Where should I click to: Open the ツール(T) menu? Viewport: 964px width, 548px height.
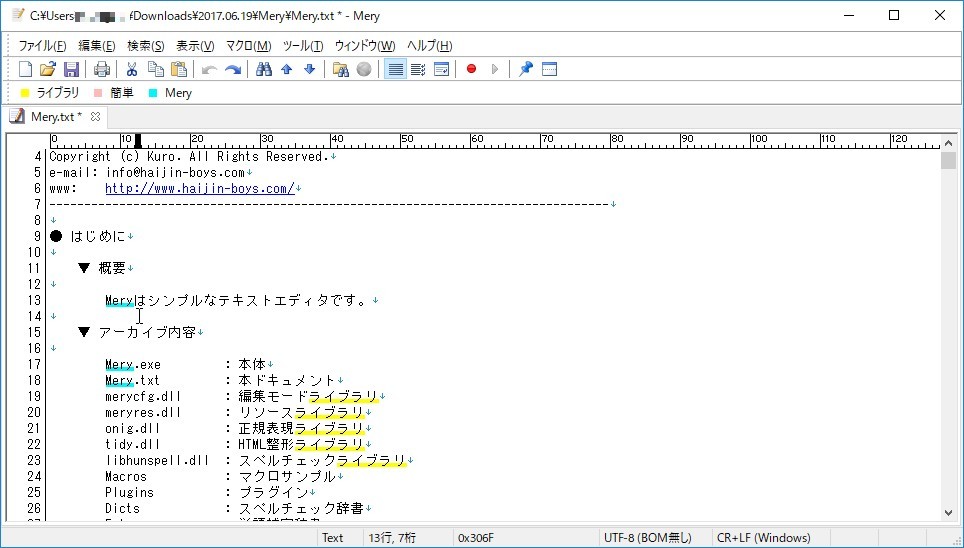tap(303, 46)
